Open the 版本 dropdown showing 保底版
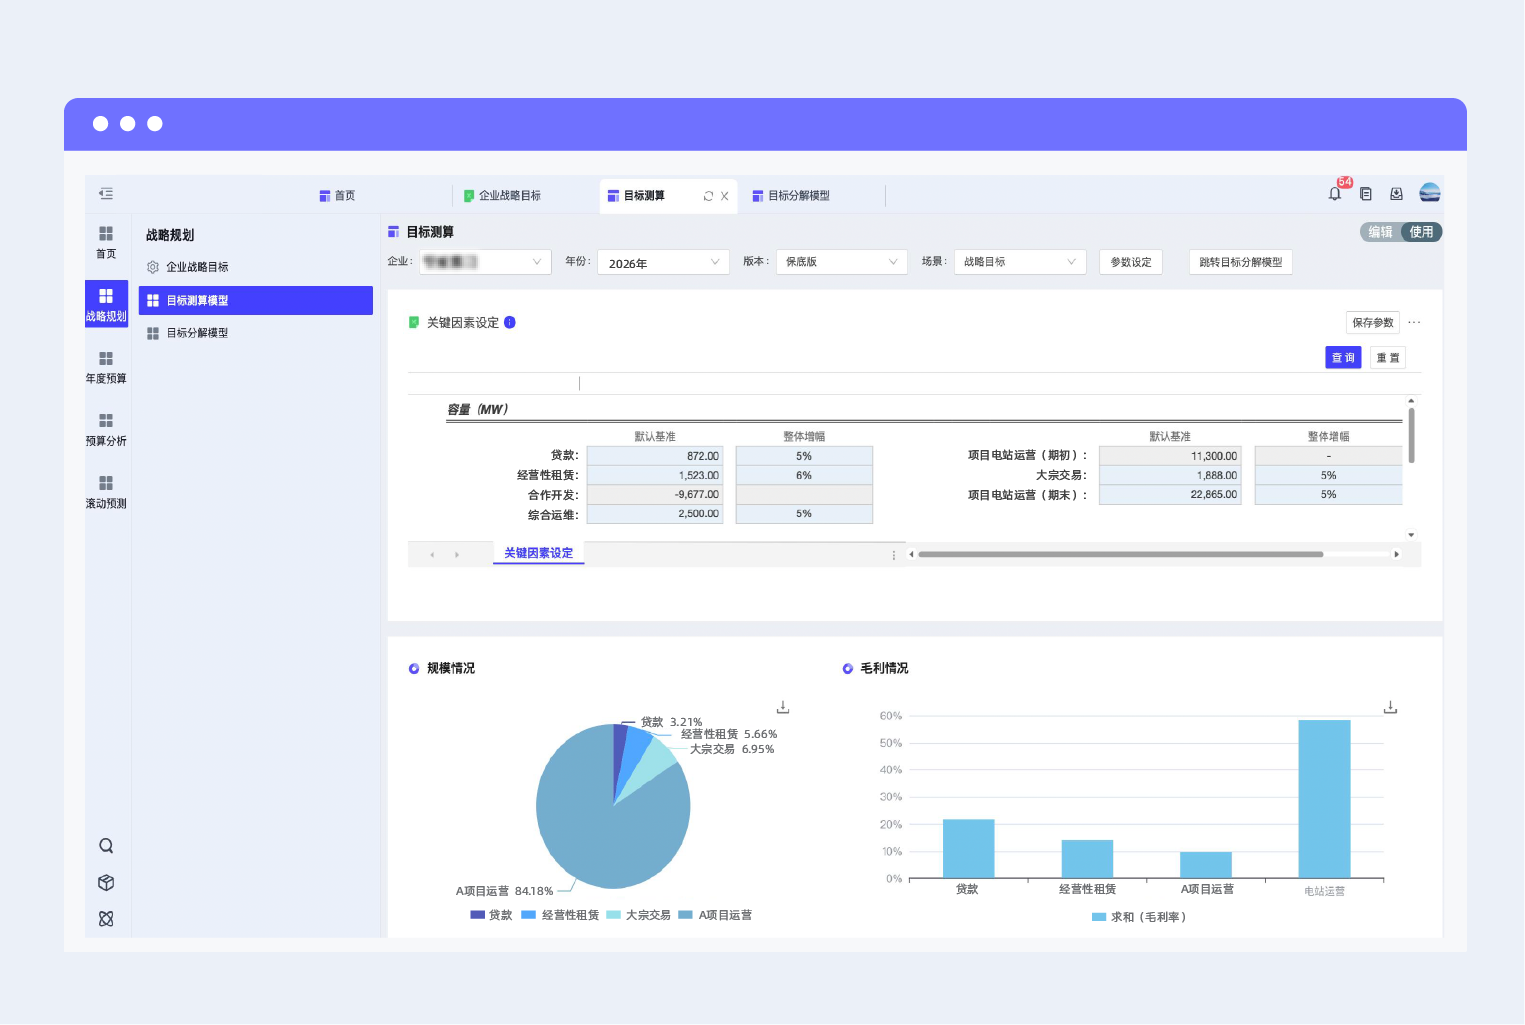1525x1025 pixels. click(x=841, y=262)
